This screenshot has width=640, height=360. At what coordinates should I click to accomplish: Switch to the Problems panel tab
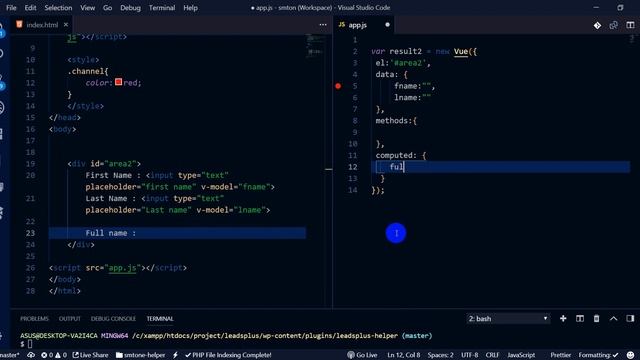[x=34, y=319]
